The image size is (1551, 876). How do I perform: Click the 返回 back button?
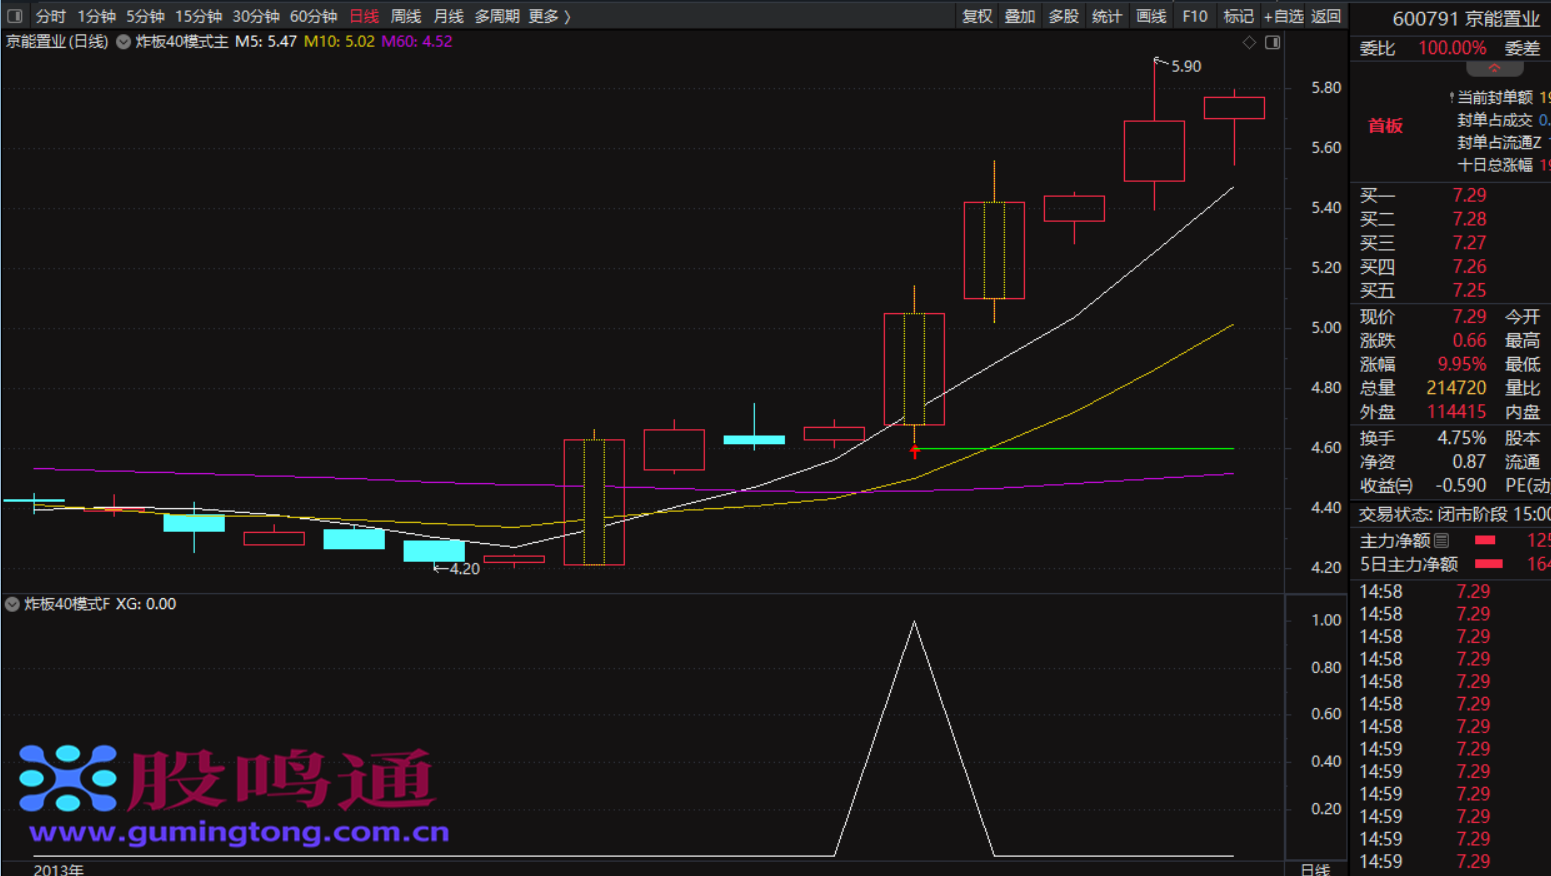(1326, 16)
